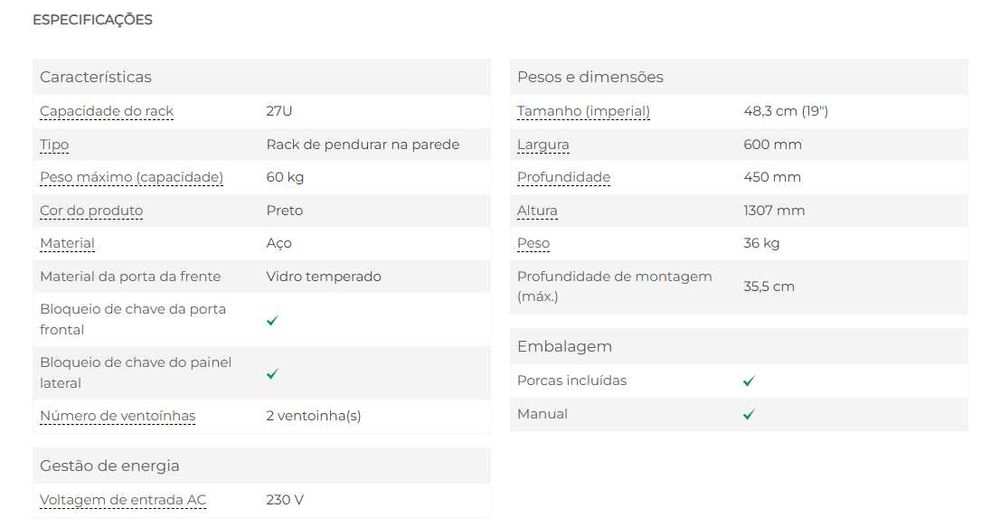Click the Embalagem section header

[564, 346]
